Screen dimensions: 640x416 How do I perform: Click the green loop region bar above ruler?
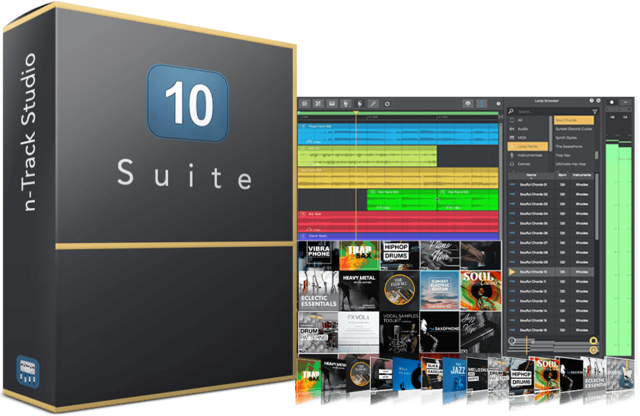[398, 113]
